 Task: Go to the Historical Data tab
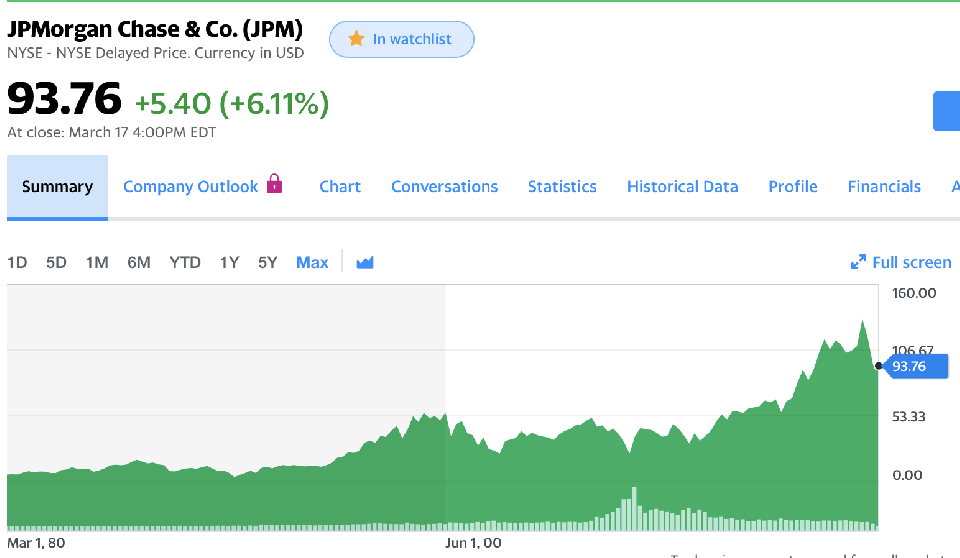click(682, 187)
